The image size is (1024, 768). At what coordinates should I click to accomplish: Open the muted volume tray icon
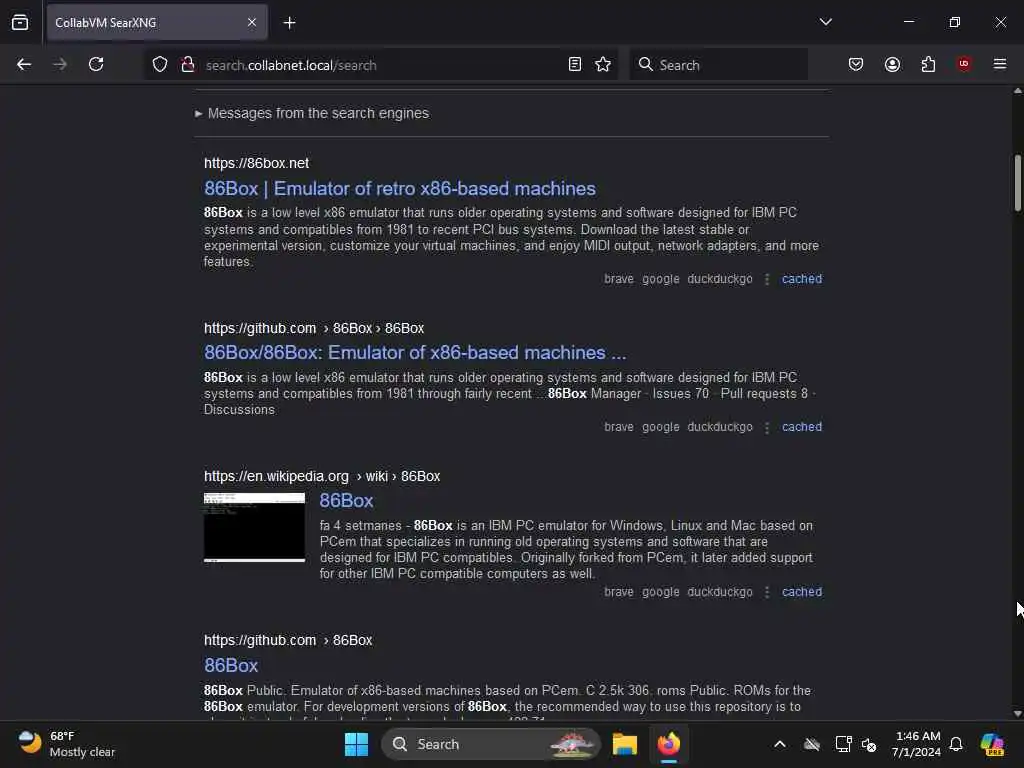(869, 744)
